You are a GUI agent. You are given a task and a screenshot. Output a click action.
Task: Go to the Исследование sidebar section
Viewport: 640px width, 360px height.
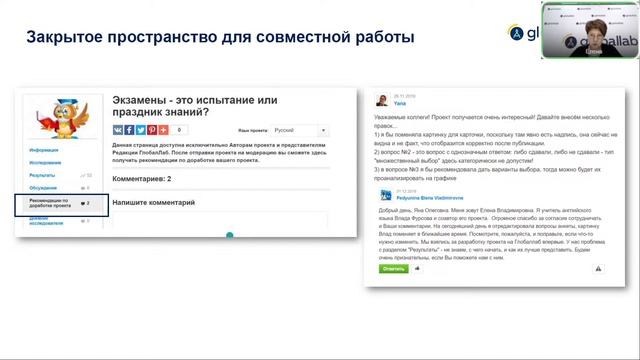45,163
